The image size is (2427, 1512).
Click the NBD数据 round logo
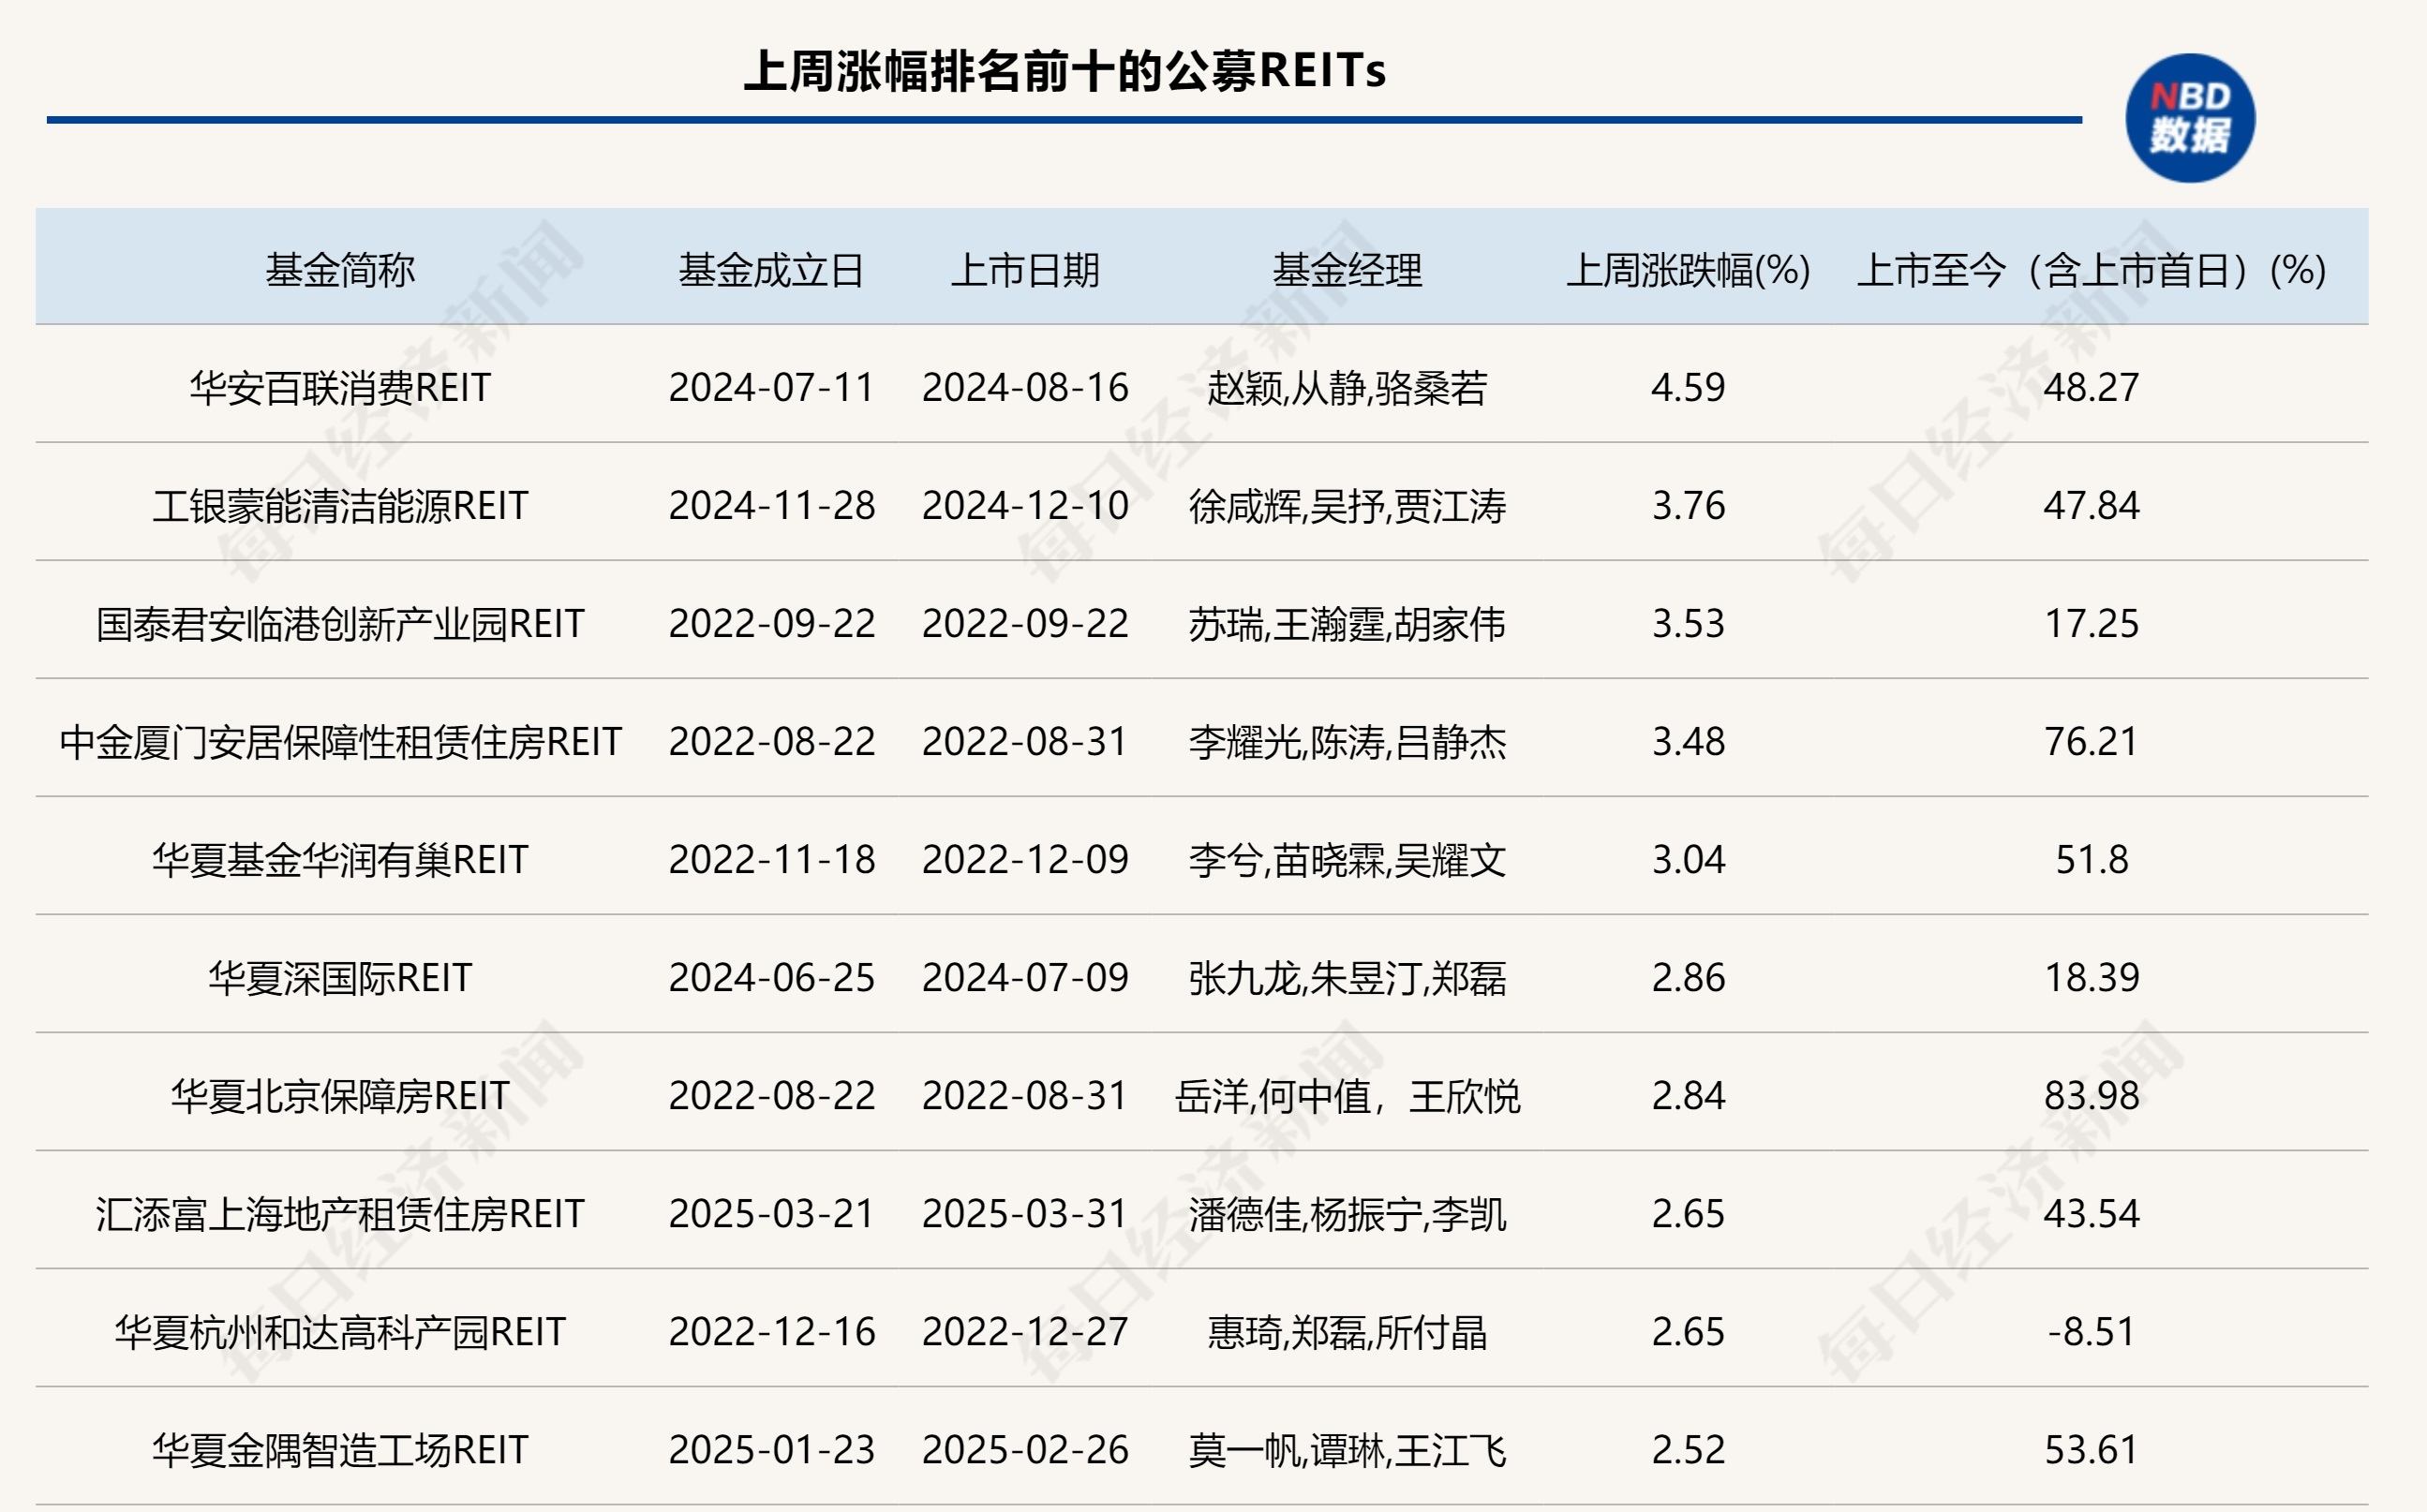pos(2189,118)
